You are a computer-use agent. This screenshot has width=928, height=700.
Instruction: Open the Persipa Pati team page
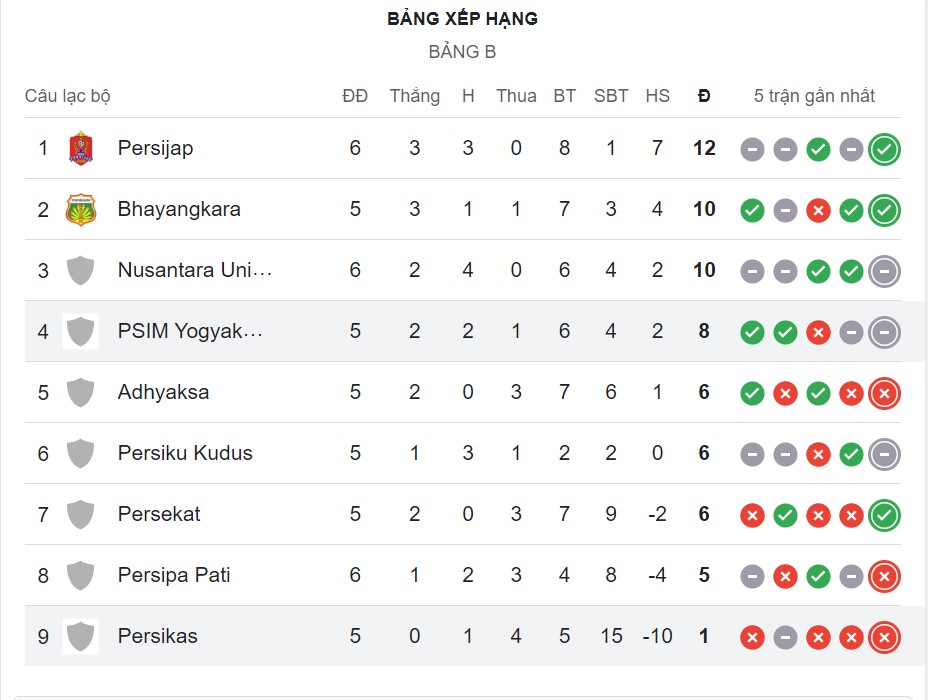pyautogui.click(x=175, y=575)
